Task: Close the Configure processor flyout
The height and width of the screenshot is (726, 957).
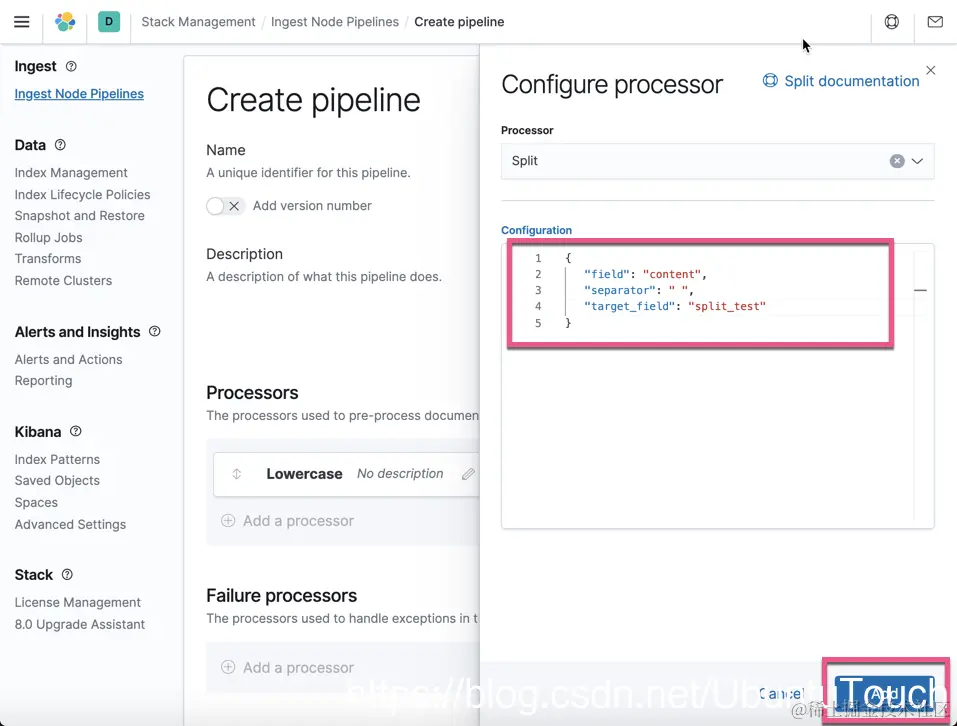Action: click(x=930, y=70)
